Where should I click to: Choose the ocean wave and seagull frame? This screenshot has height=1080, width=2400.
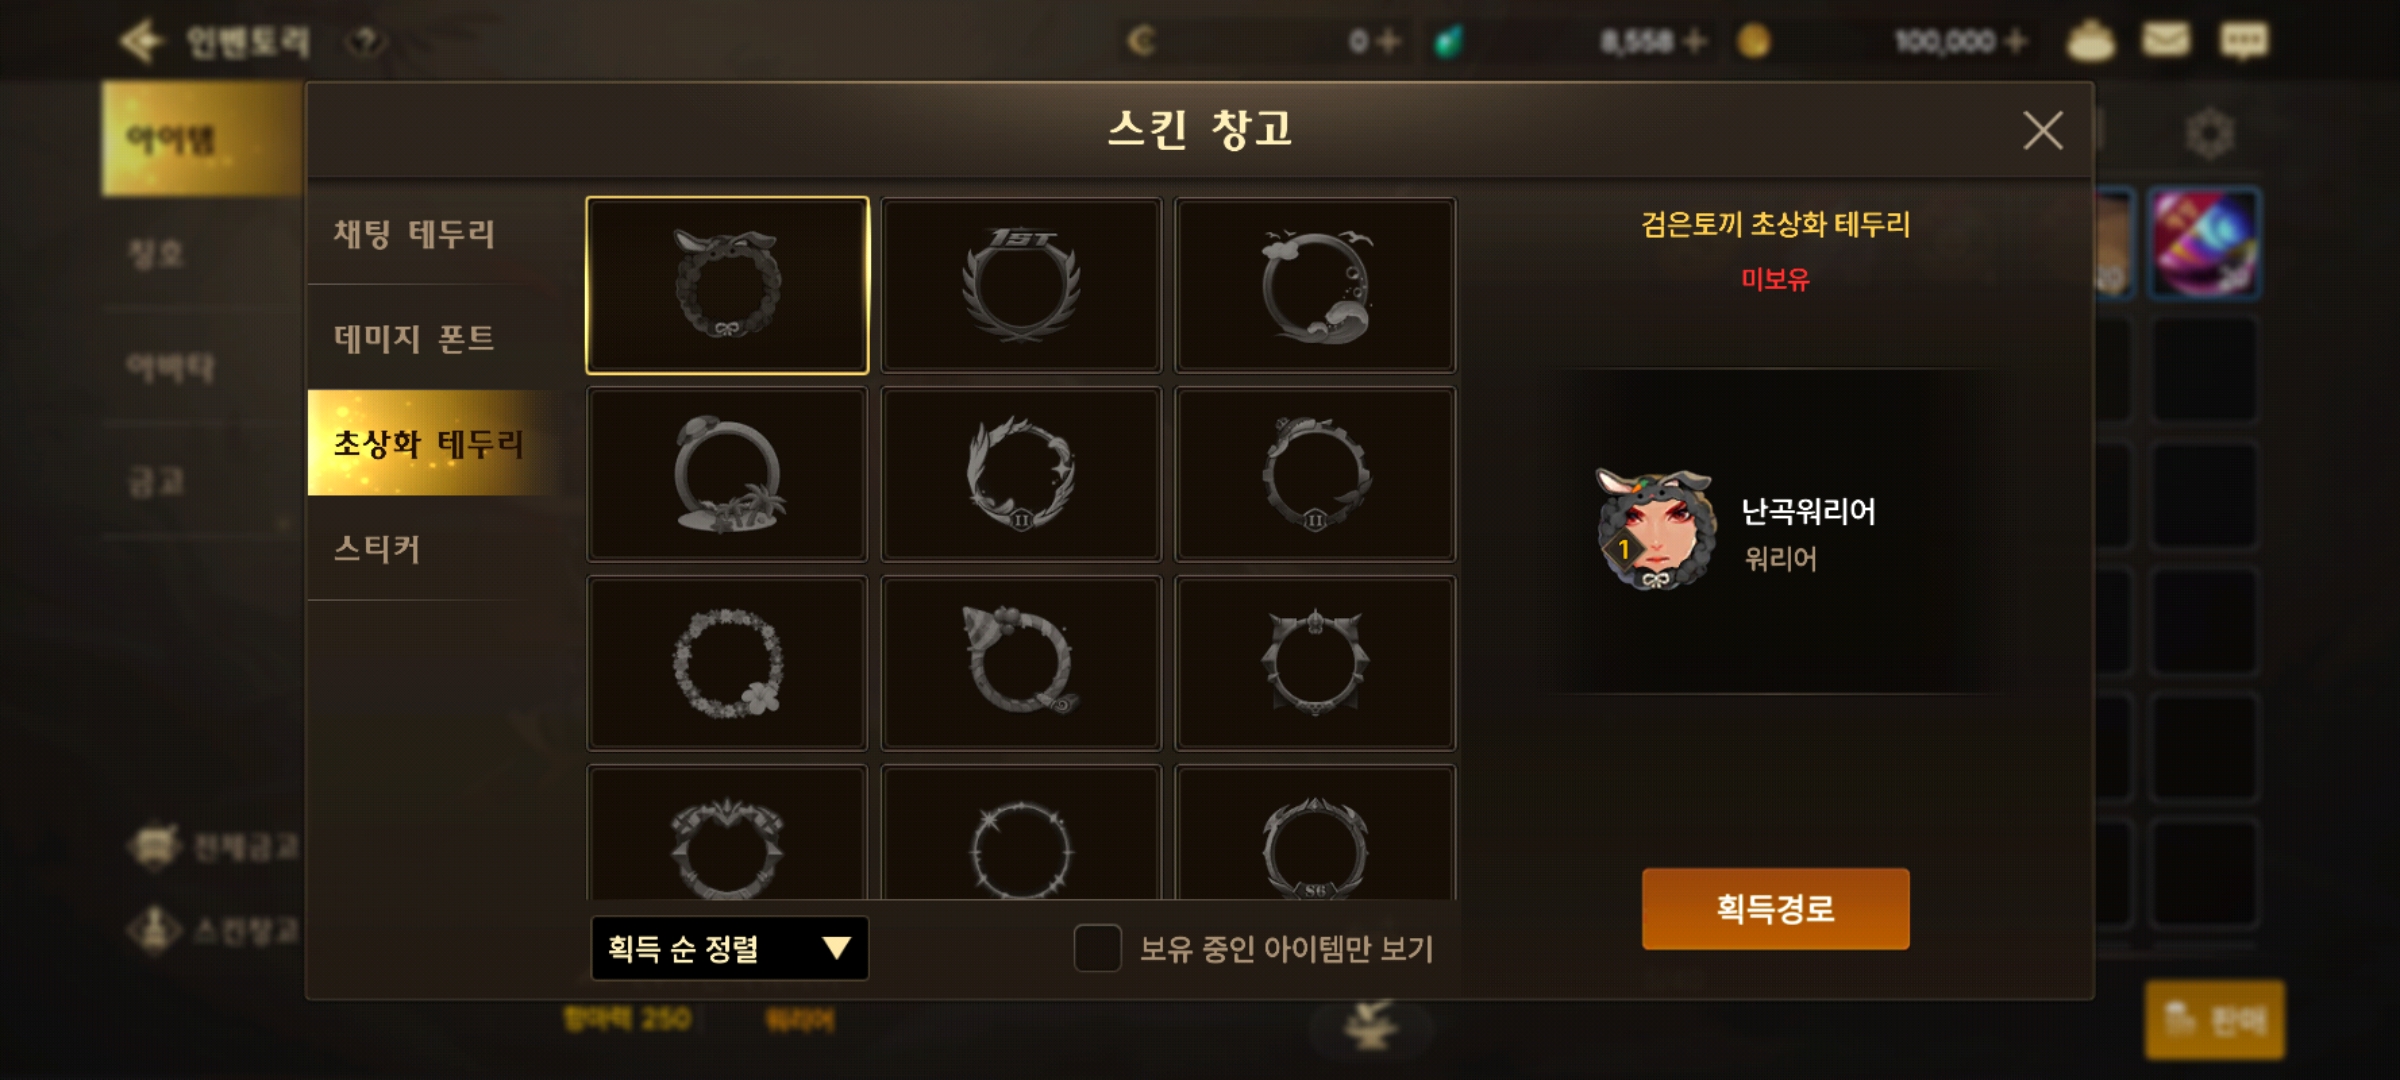(1315, 285)
